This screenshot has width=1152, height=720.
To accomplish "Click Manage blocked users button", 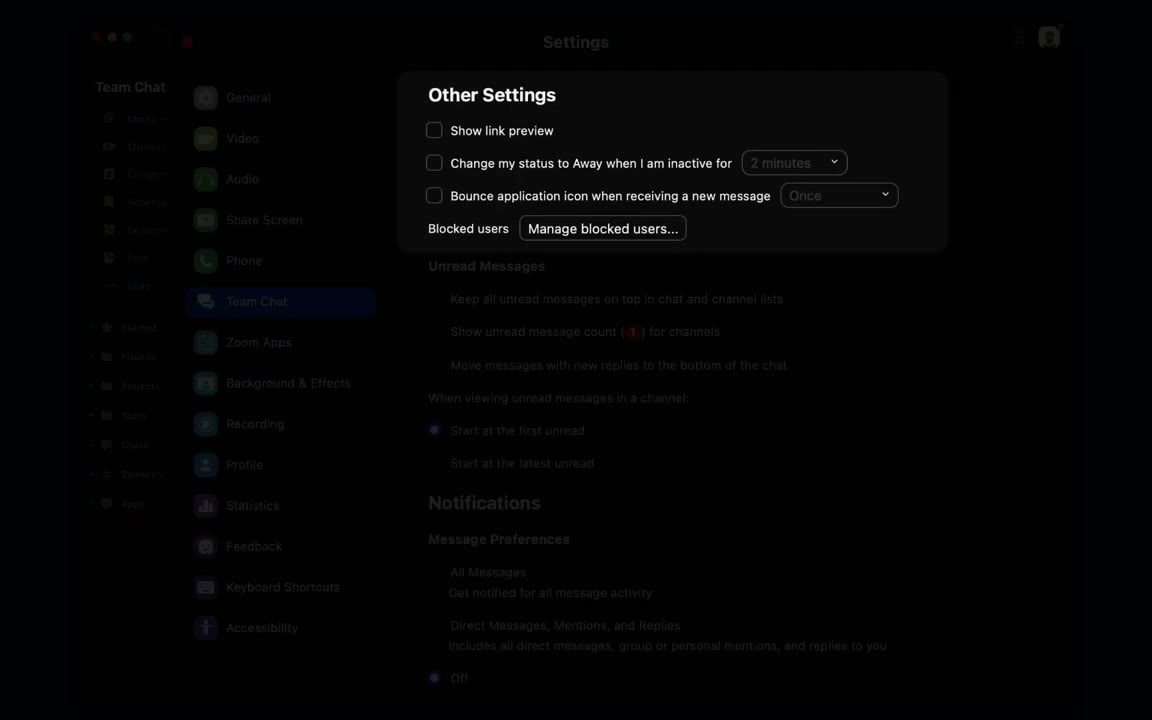I will pyautogui.click(x=602, y=228).
